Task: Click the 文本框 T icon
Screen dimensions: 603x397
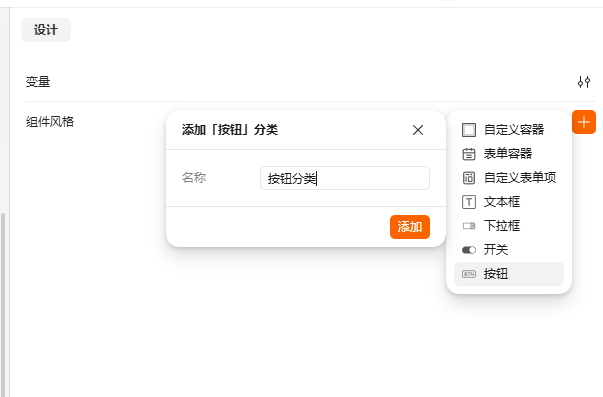Action: pos(469,202)
